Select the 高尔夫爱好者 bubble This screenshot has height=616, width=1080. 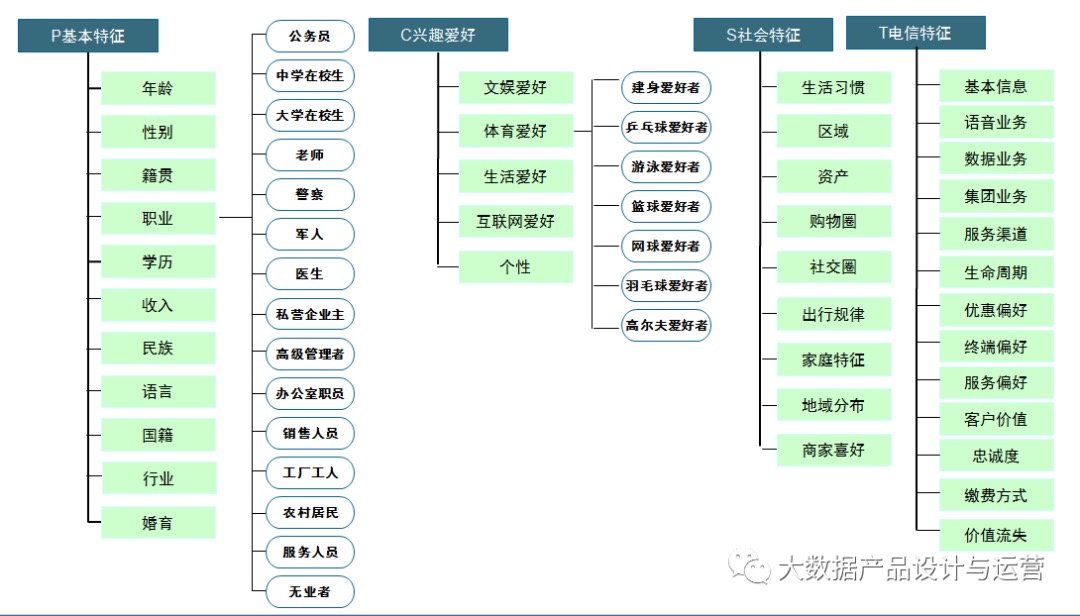point(666,325)
